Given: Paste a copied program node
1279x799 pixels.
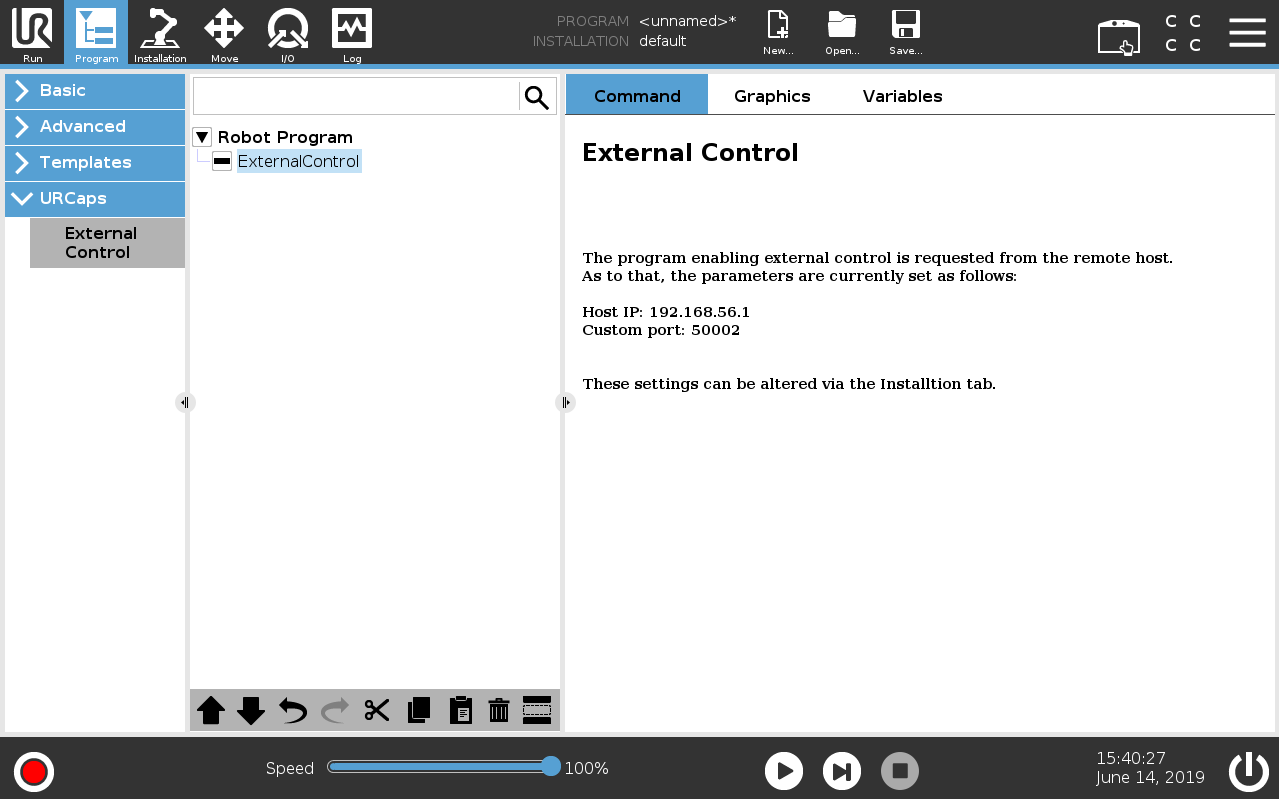Looking at the screenshot, I should [461, 710].
